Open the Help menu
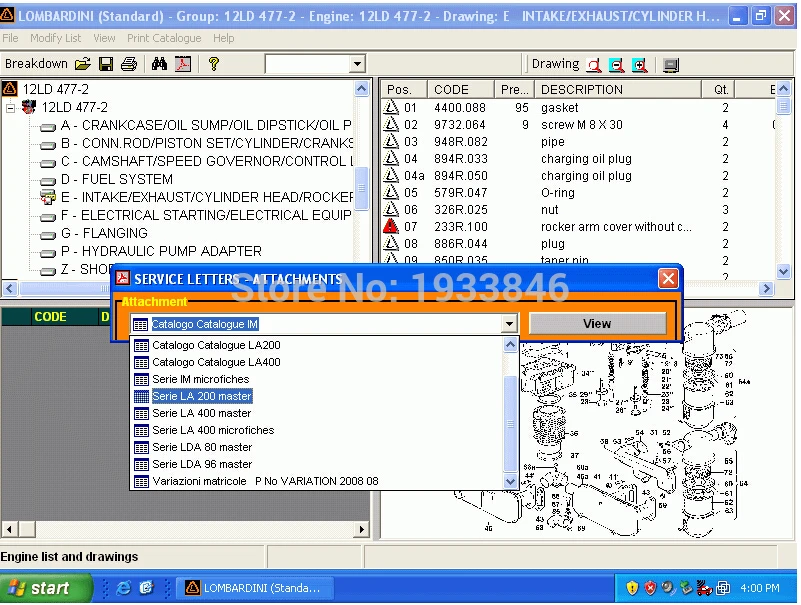 click(224, 38)
